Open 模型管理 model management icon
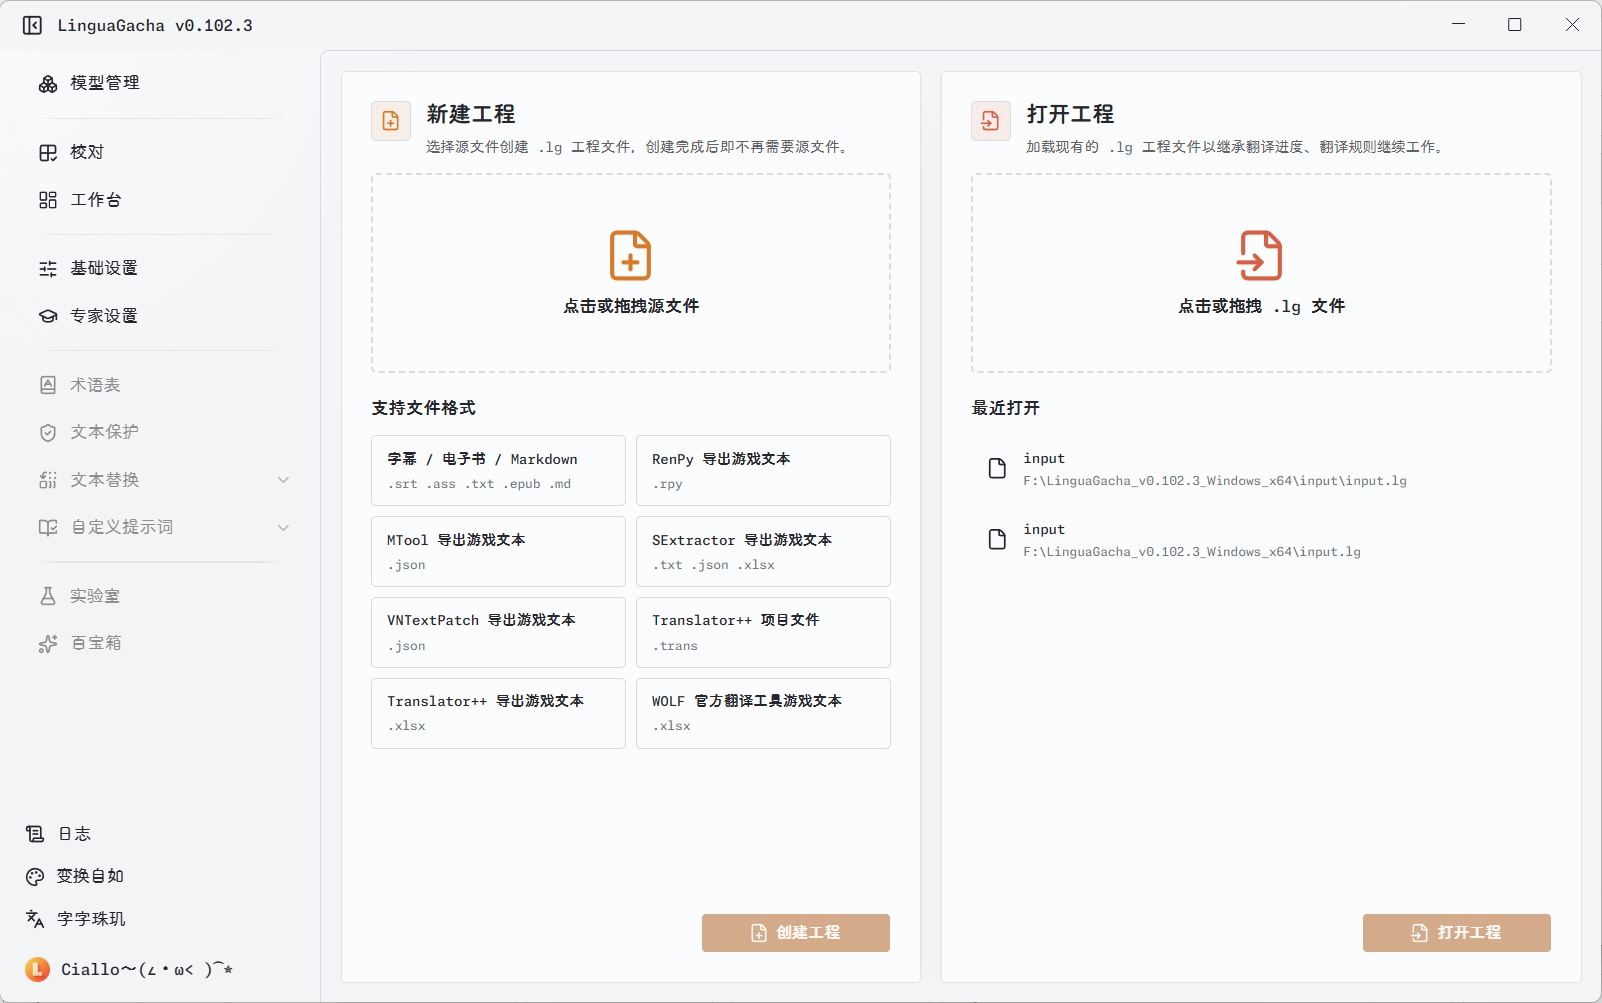Image resolution: width=1602 pixels, height=1003 pixels. pyautogui.click(x=48, y=84)
